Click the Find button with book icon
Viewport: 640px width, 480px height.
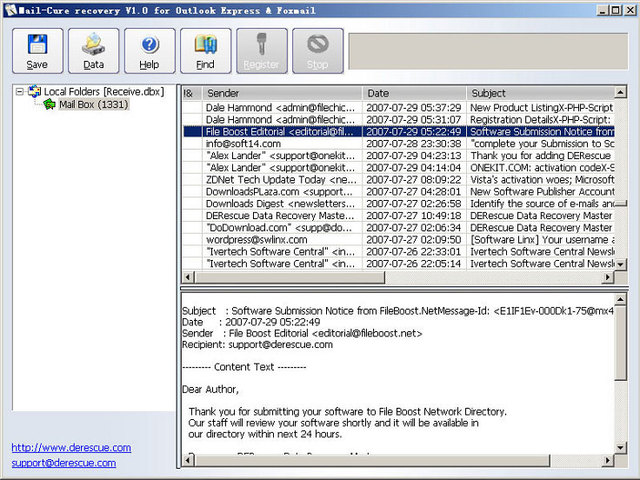click(x=205, y=51)
